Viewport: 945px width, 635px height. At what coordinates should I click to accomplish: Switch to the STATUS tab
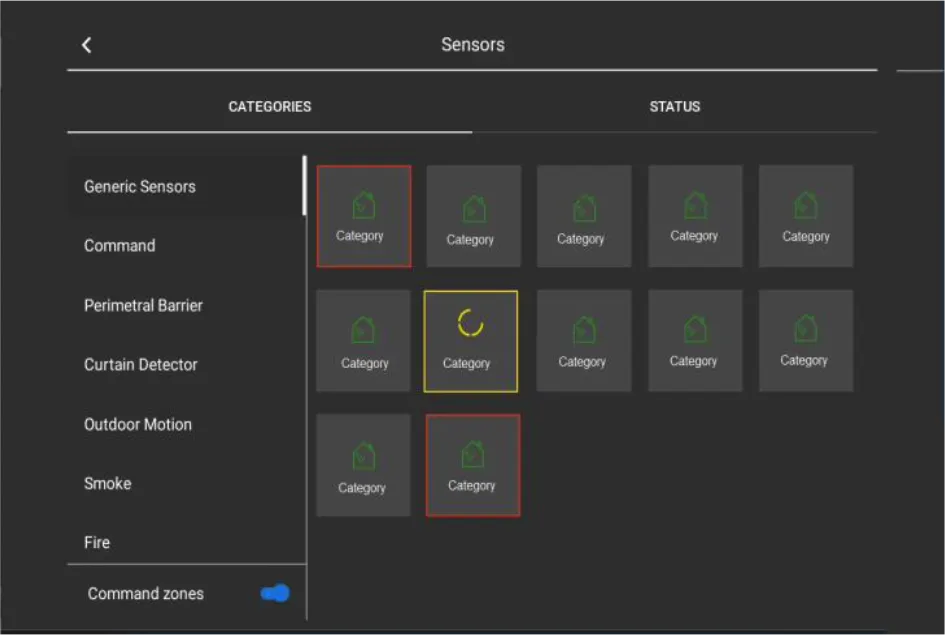[674, 107]
